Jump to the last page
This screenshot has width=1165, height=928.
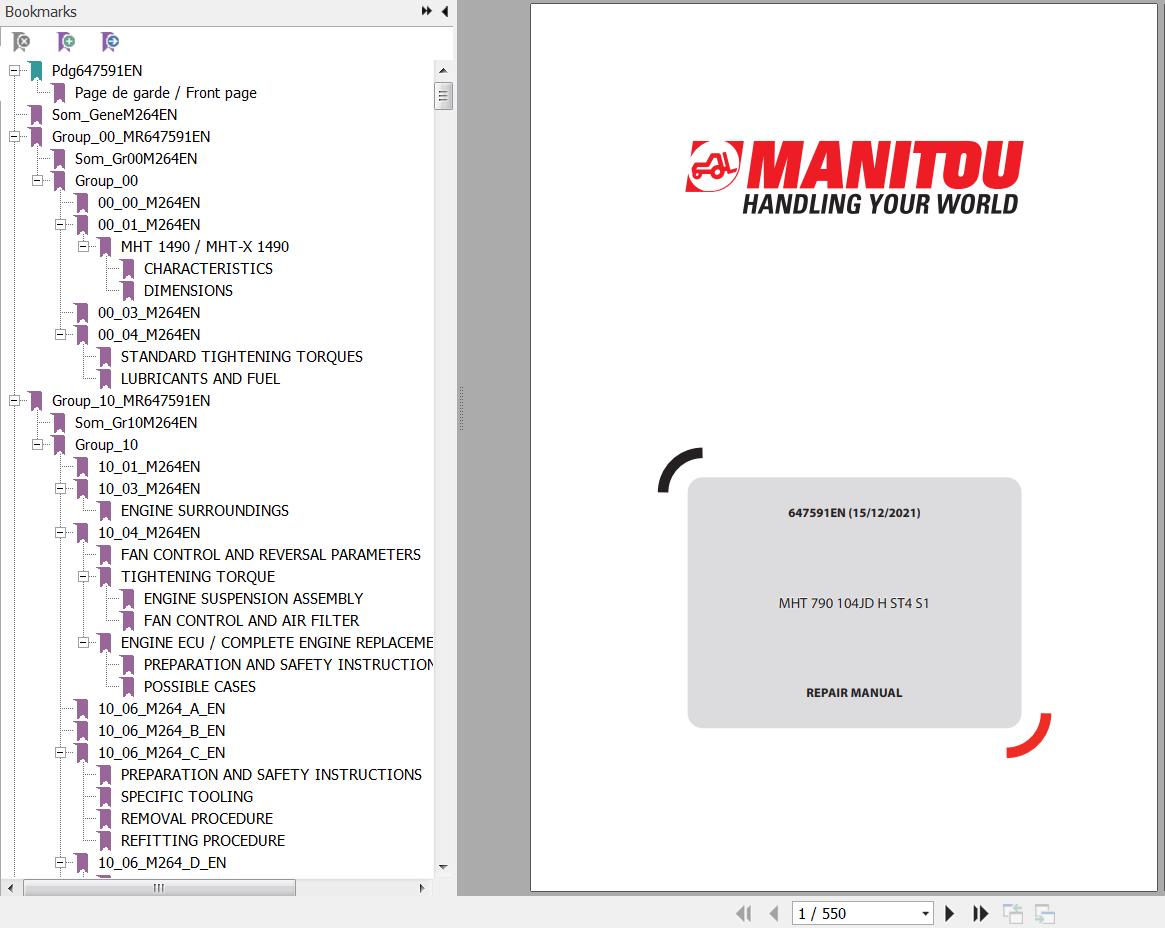981,913
